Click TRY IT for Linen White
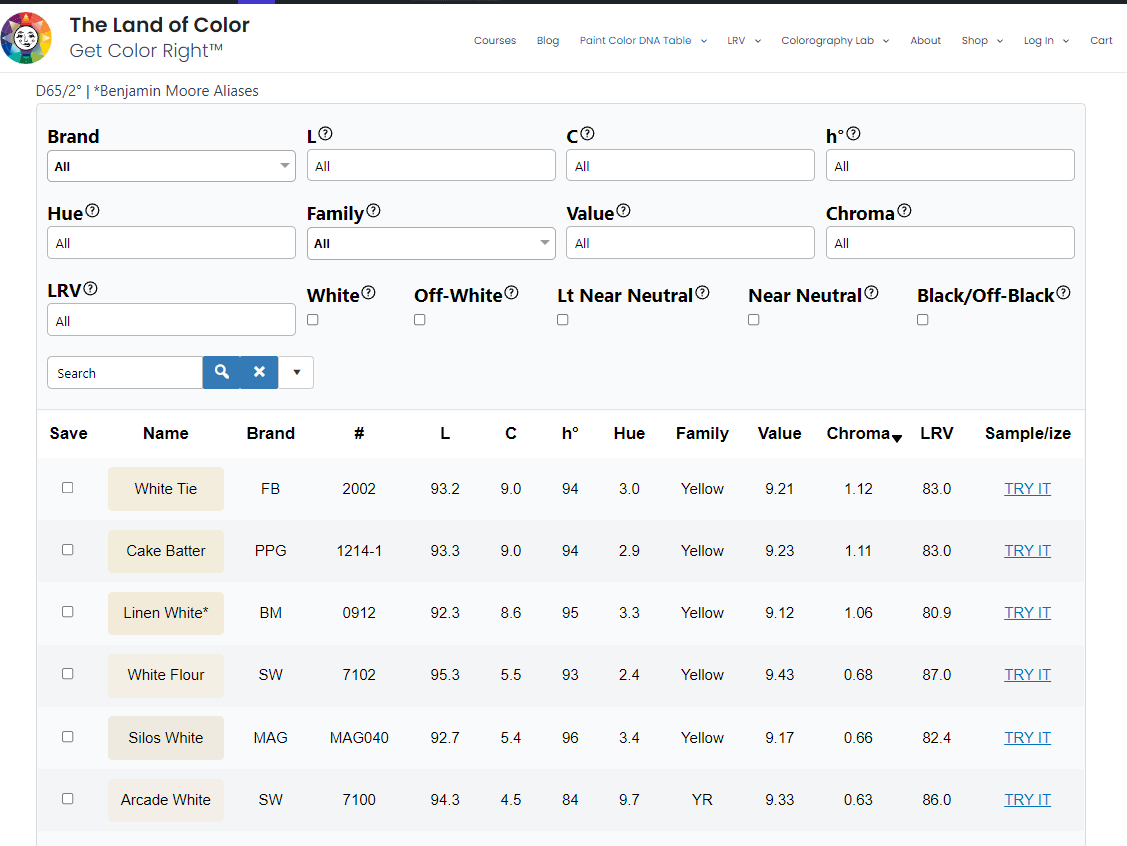 coord(1027,612)
